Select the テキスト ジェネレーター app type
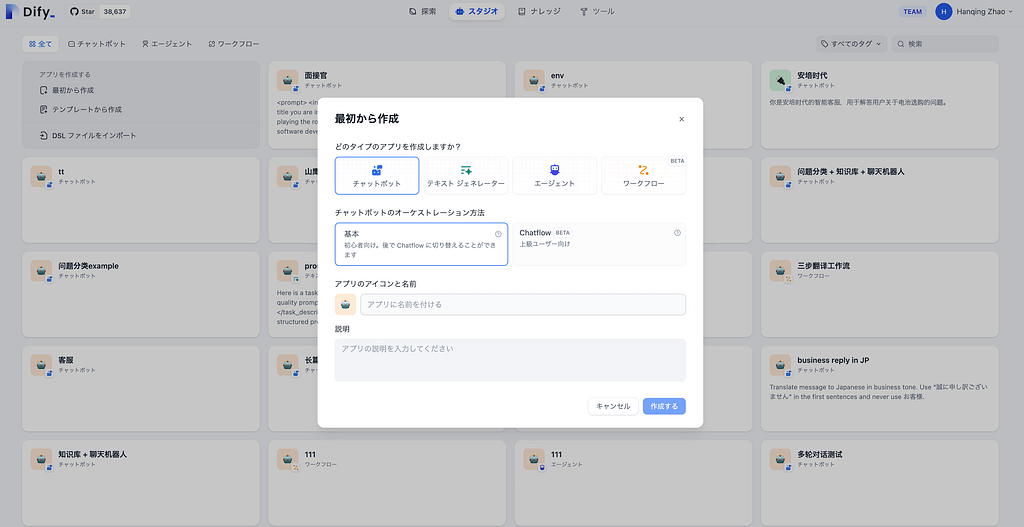1024x527 pixels. pos(466,176)
